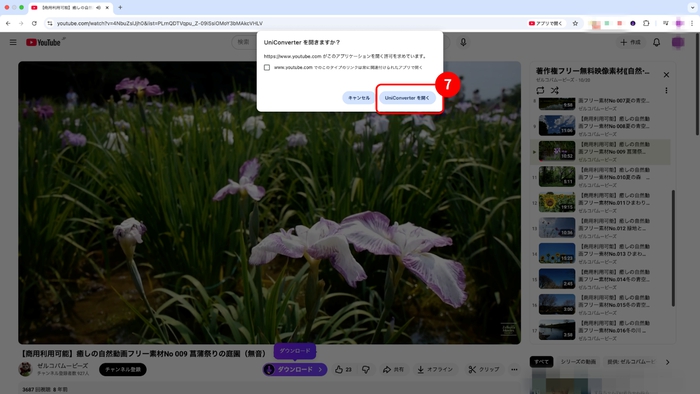
Task: Reload the page with the refresh icon
Action: (34, 23)
